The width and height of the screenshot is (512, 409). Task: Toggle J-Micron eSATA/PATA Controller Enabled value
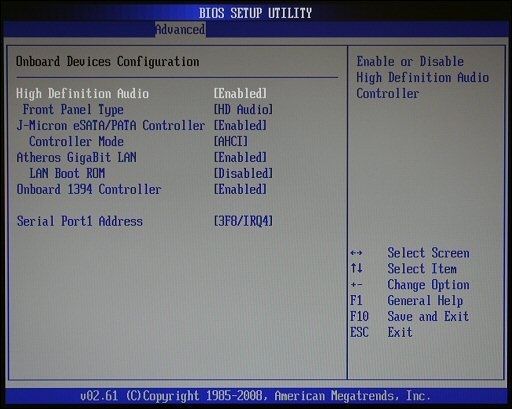240,126
